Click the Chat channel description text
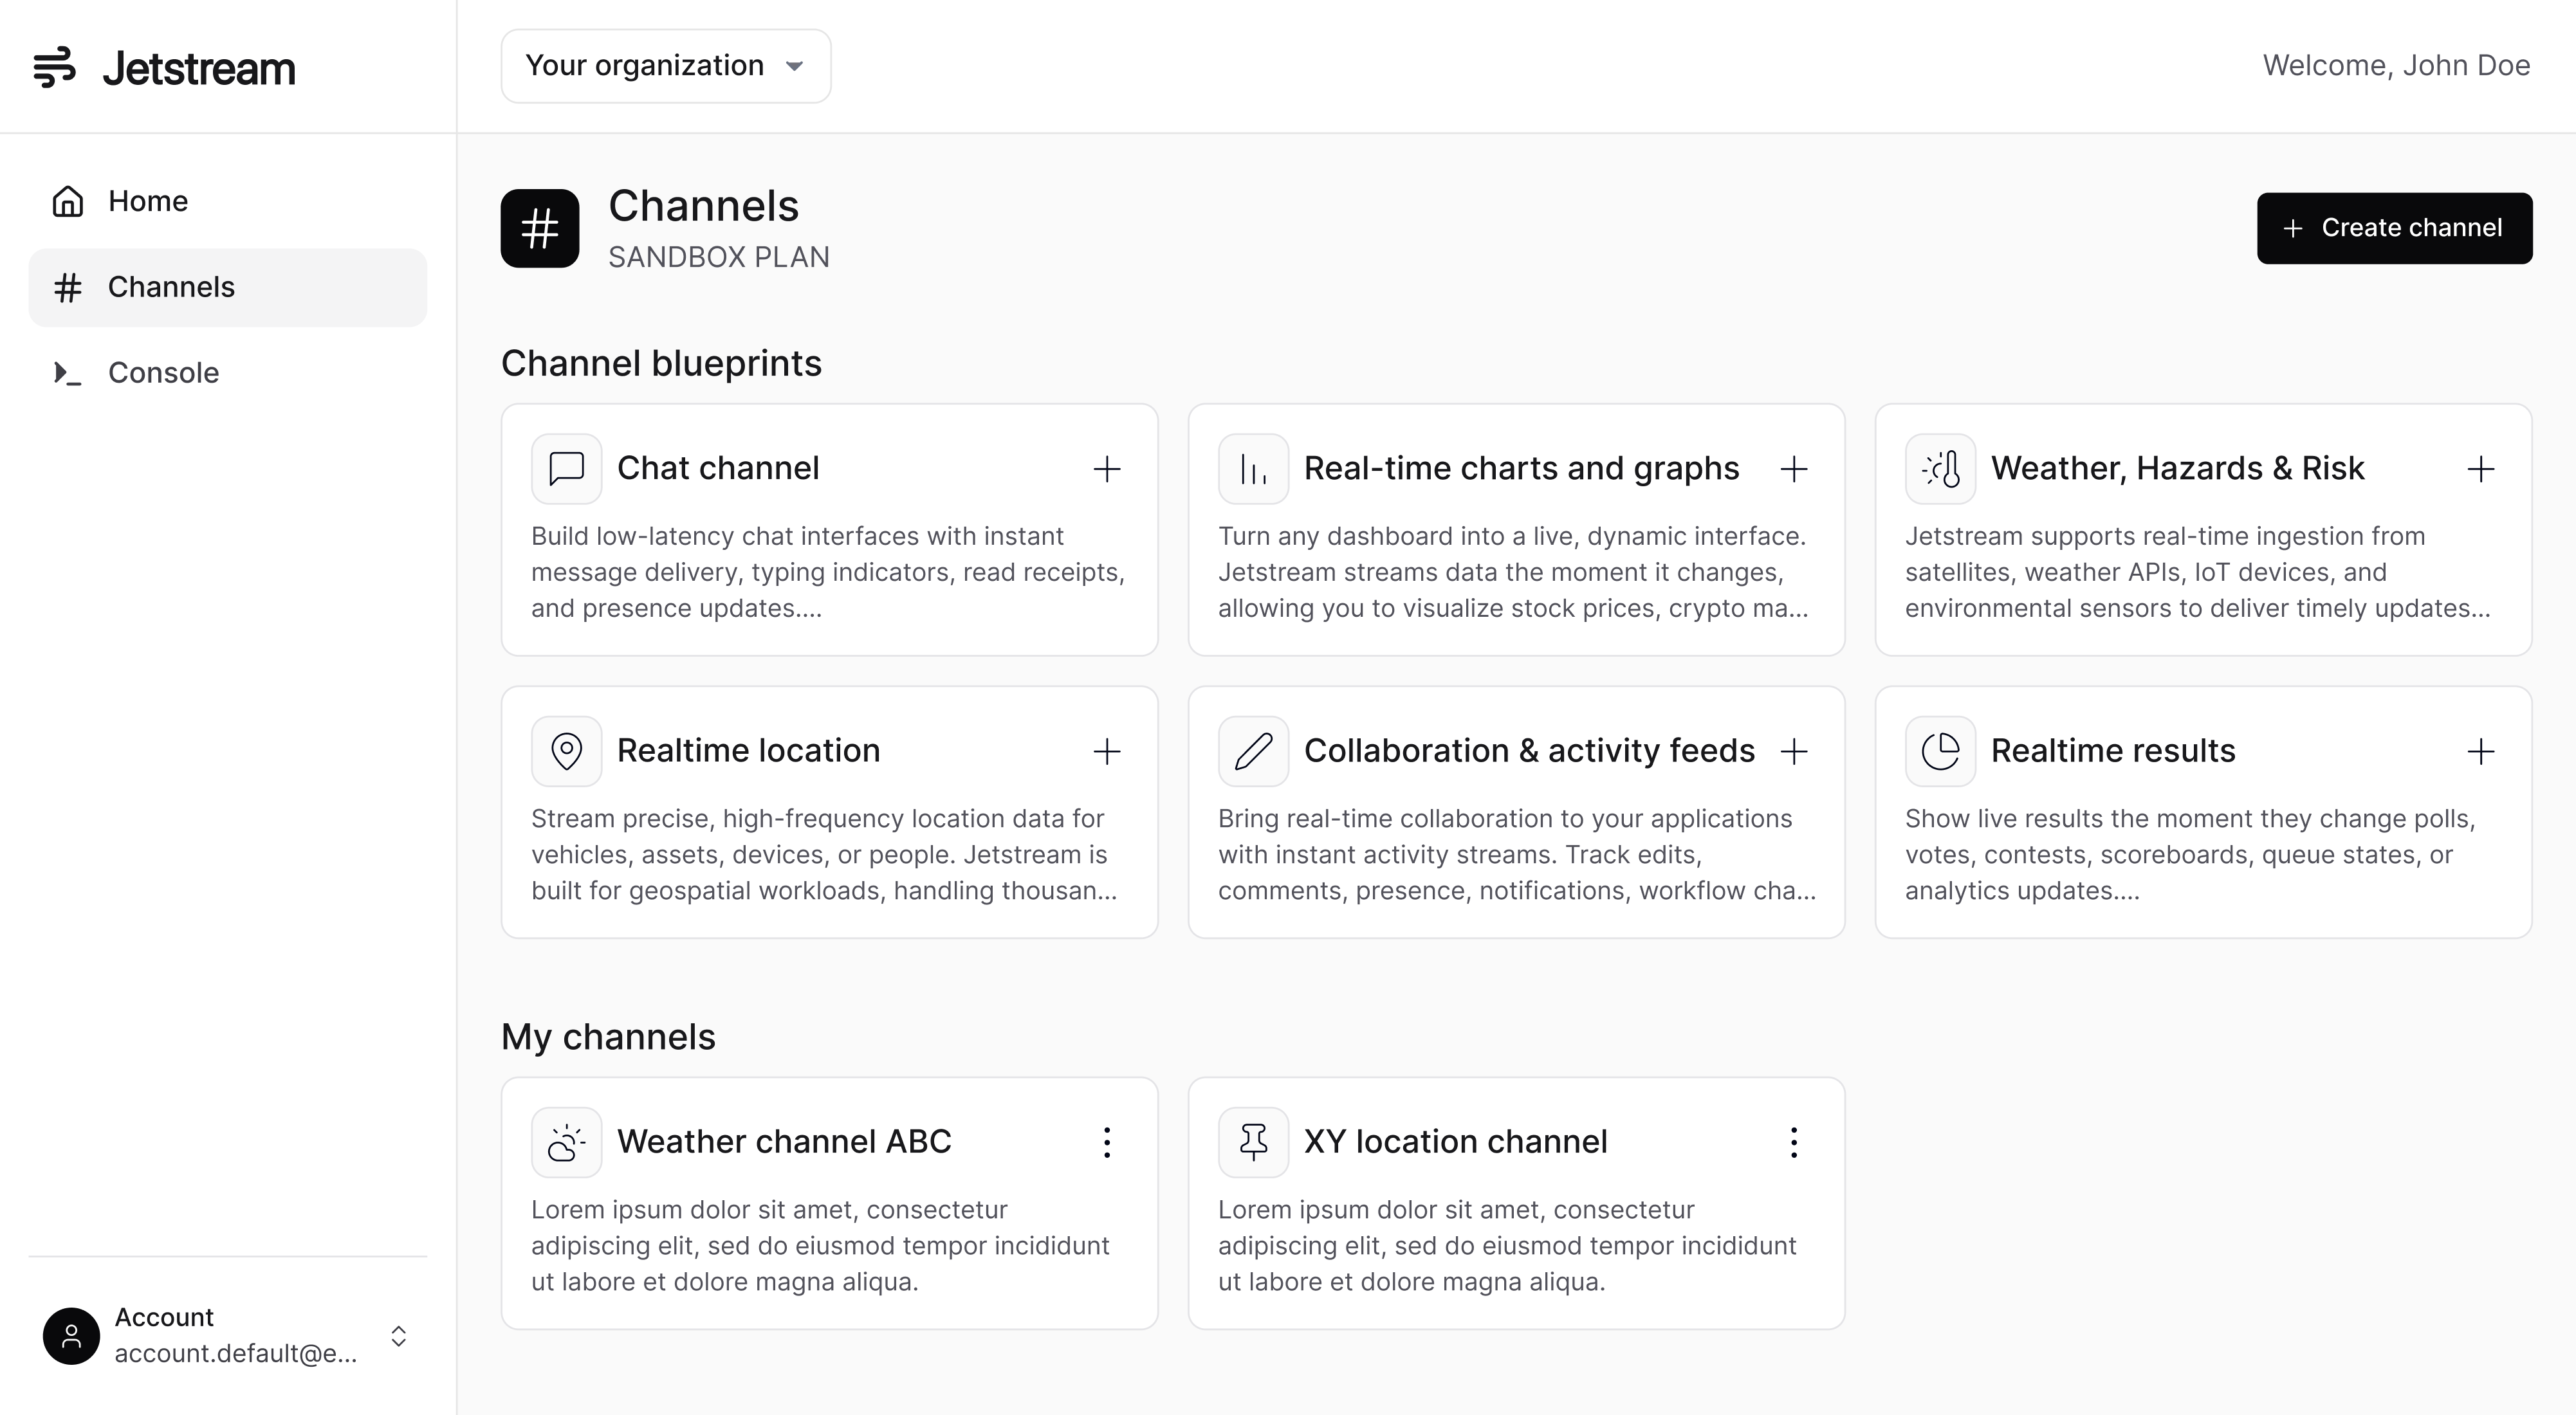2576x1415 pixels. tap(829, 572)
